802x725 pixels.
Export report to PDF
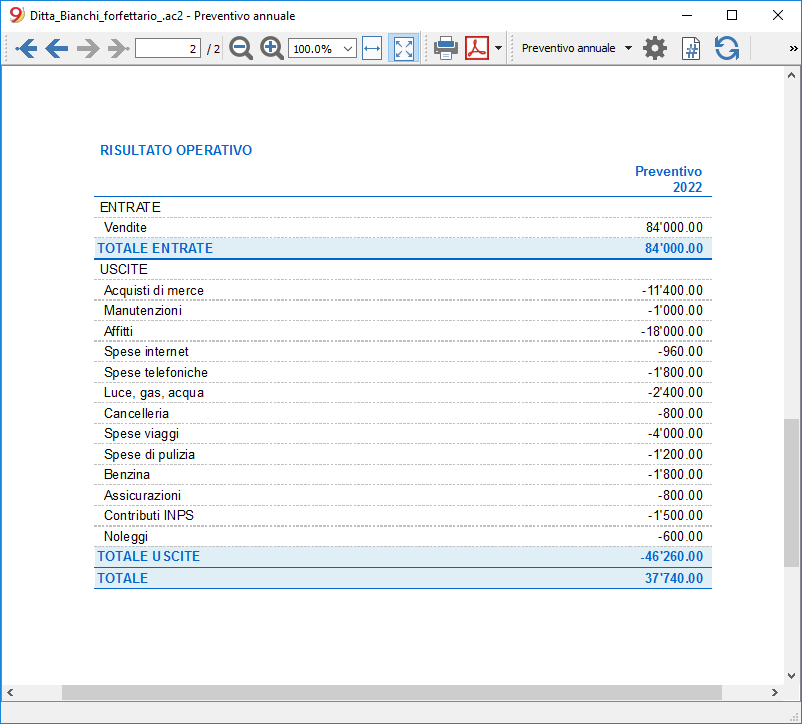coord(477,49)
